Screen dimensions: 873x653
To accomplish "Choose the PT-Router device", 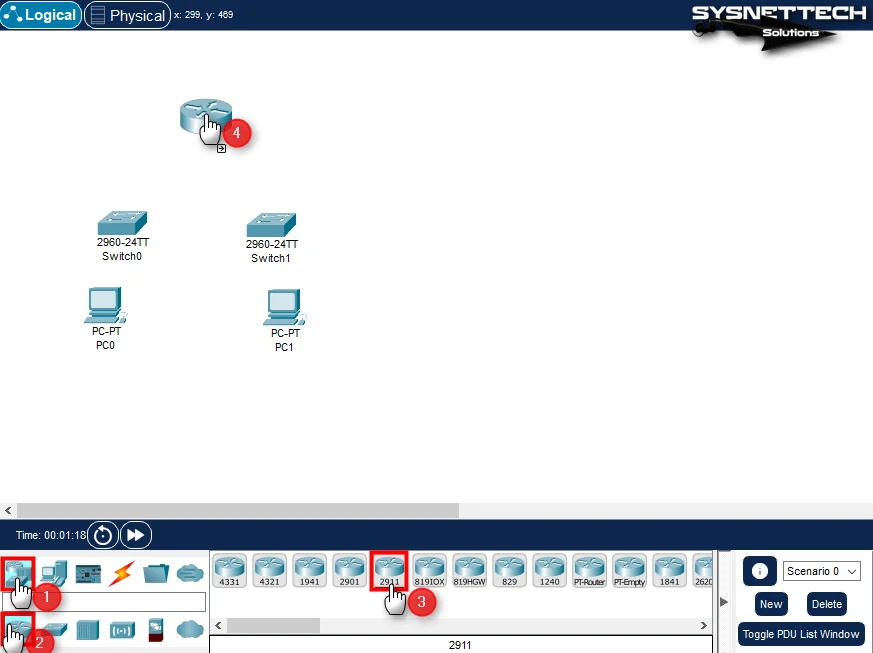I will (x=589, y=570).
